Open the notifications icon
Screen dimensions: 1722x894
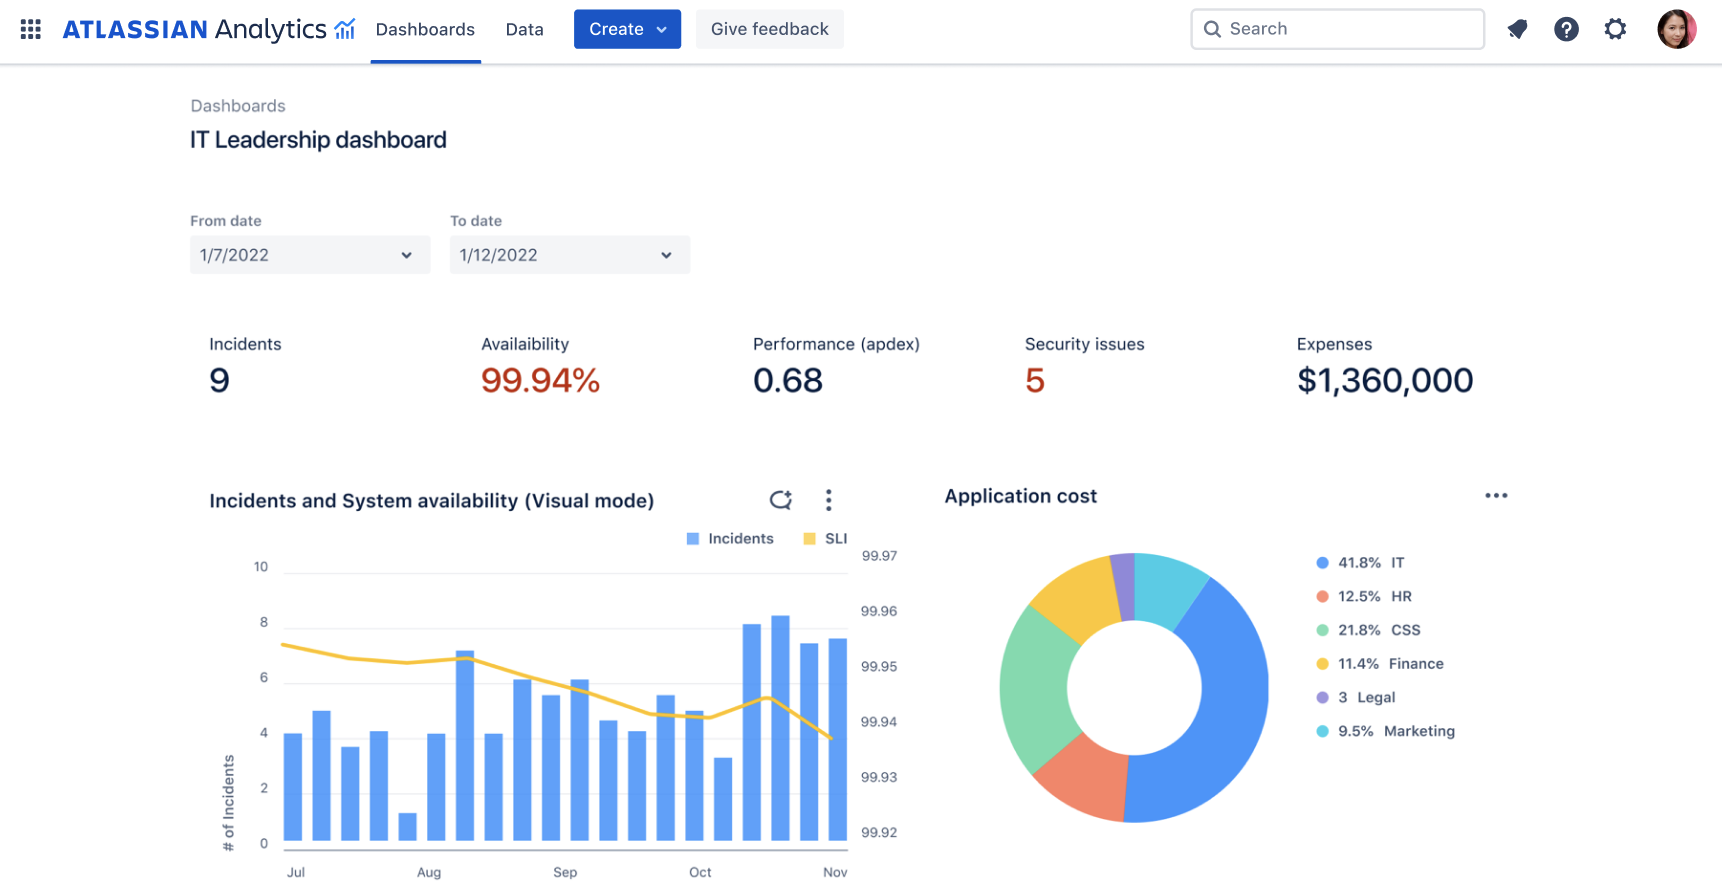click(x=1517, y=29)
